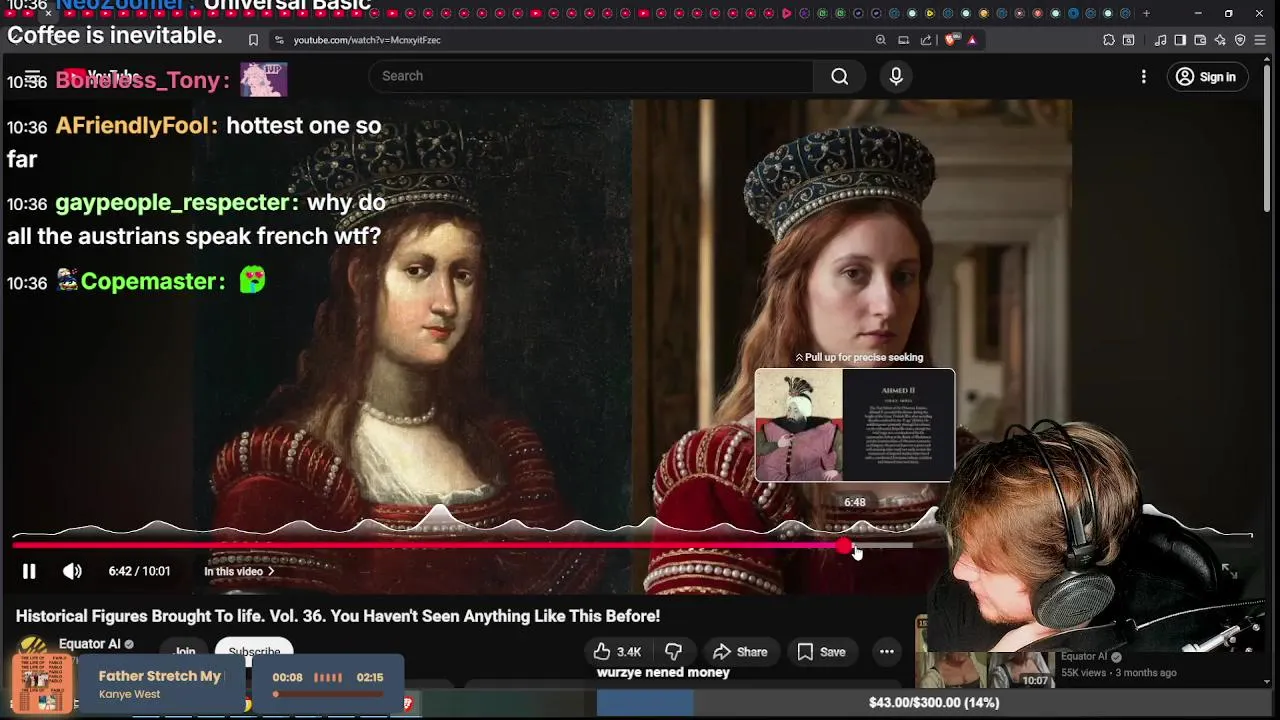Image resolution: width=1280 pixels, height=720 pixels.
Task: Dislike the video with the thumbs-down icon
Action: coord(674,652)
